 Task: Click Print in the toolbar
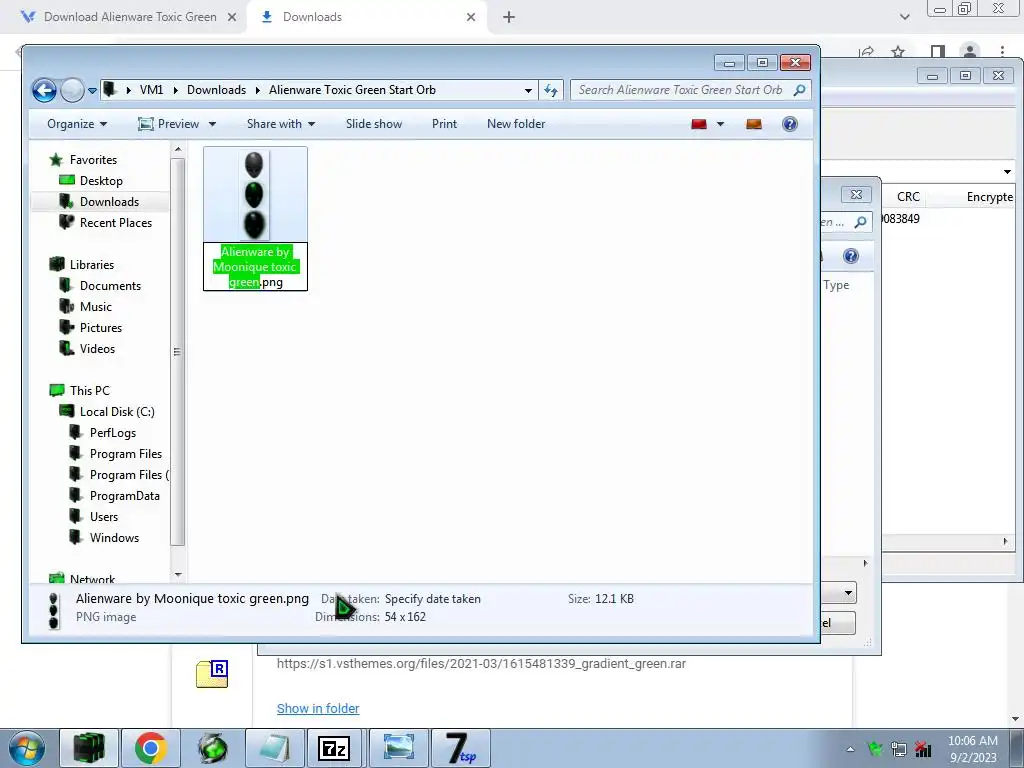pyautogui.click(x=444, y=124)
